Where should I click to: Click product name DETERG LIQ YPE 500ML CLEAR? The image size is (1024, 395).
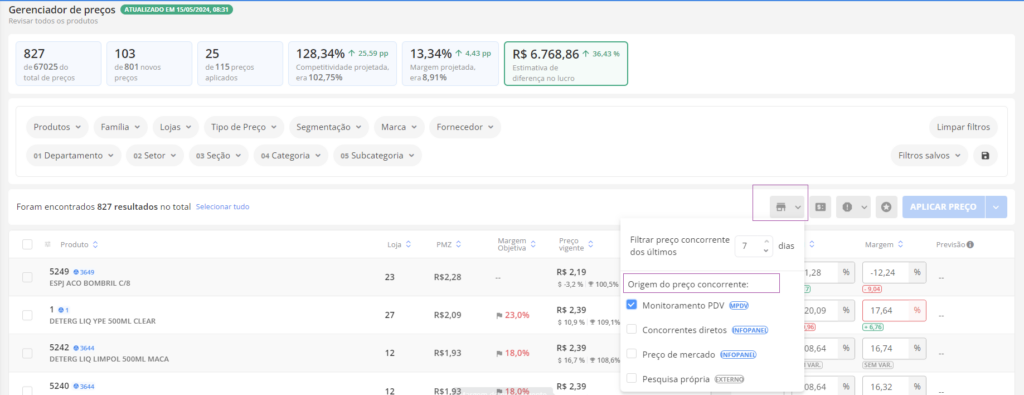(103, 321)
